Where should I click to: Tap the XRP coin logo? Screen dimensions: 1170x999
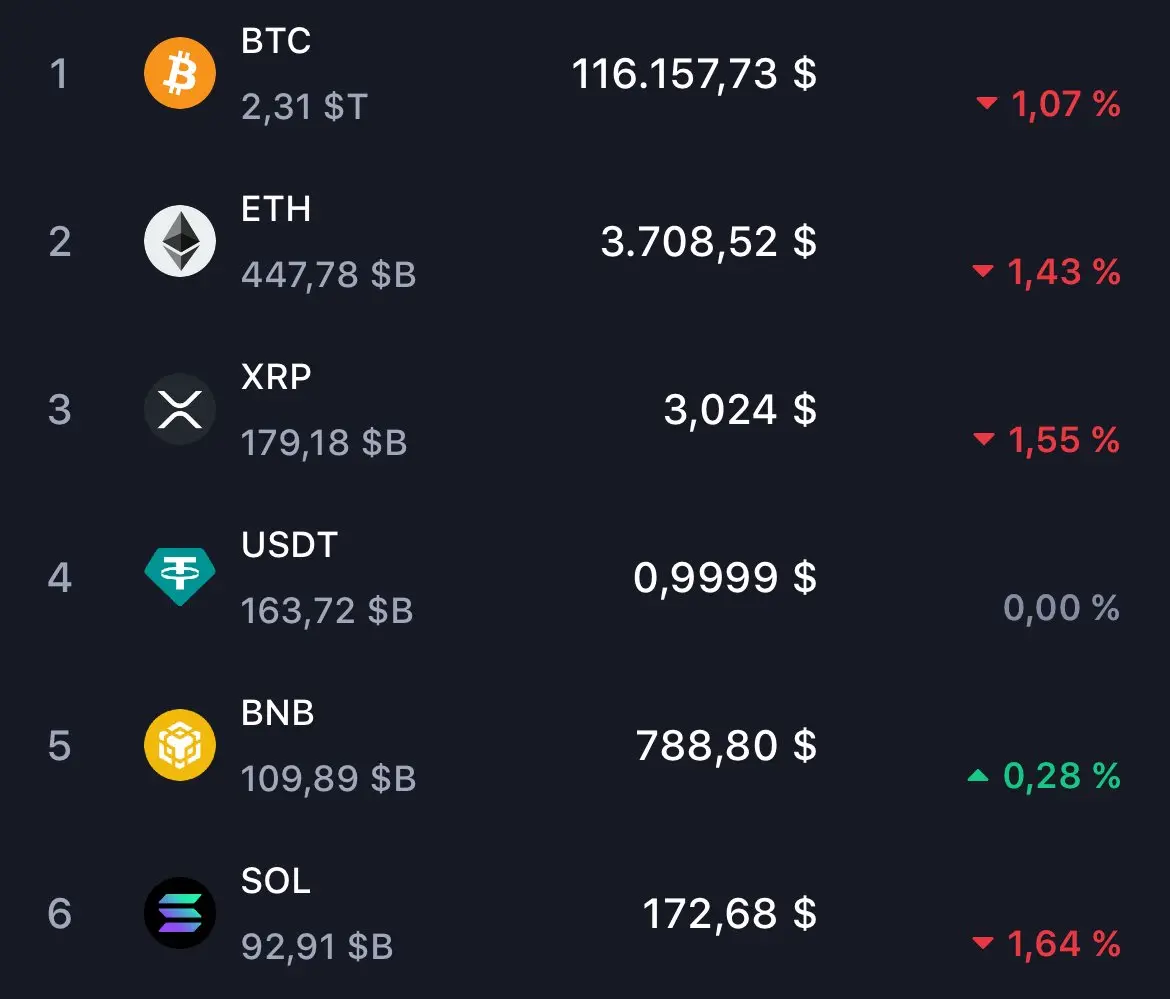pyautogui.click(x=180, y=409)
